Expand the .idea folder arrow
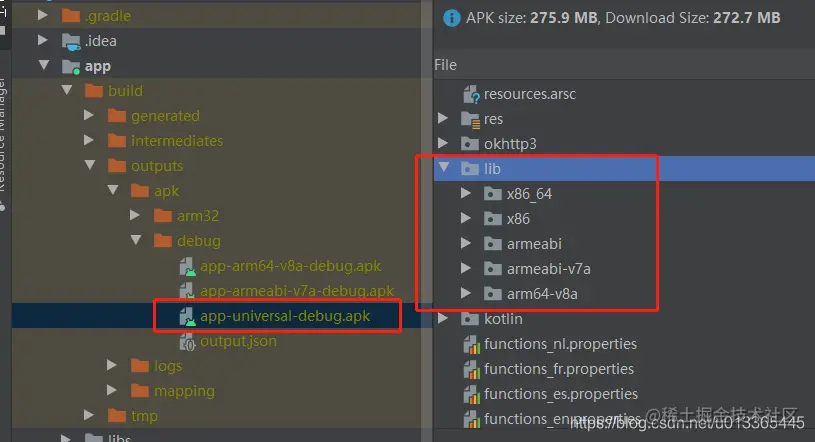This screenshot has height=442, width=815. click(x=43, y=40)
